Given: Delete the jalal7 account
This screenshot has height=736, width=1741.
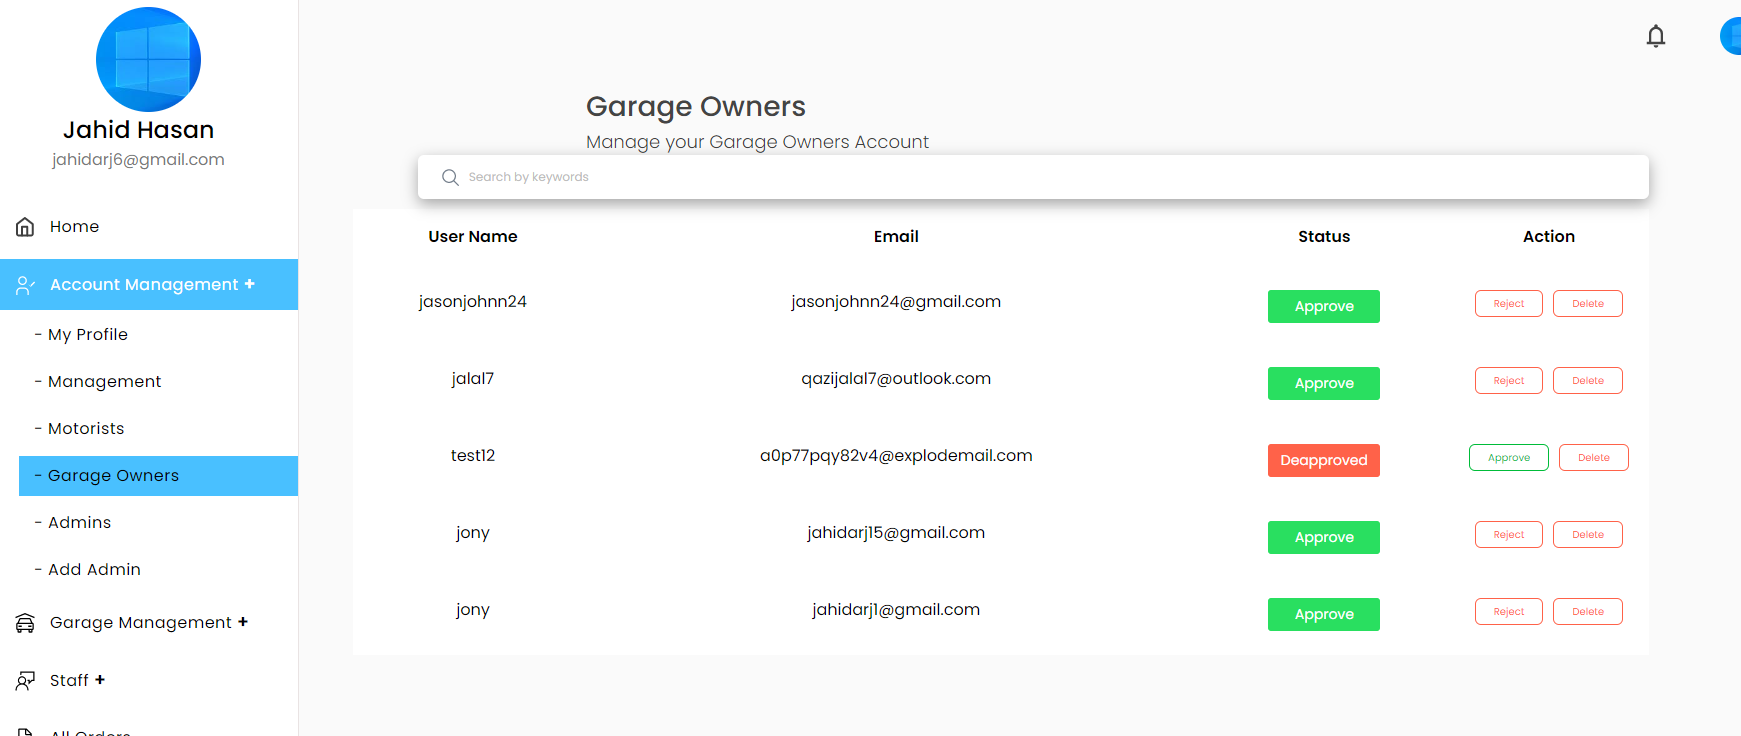Looking at the screenshot, I should point(1587,380).
